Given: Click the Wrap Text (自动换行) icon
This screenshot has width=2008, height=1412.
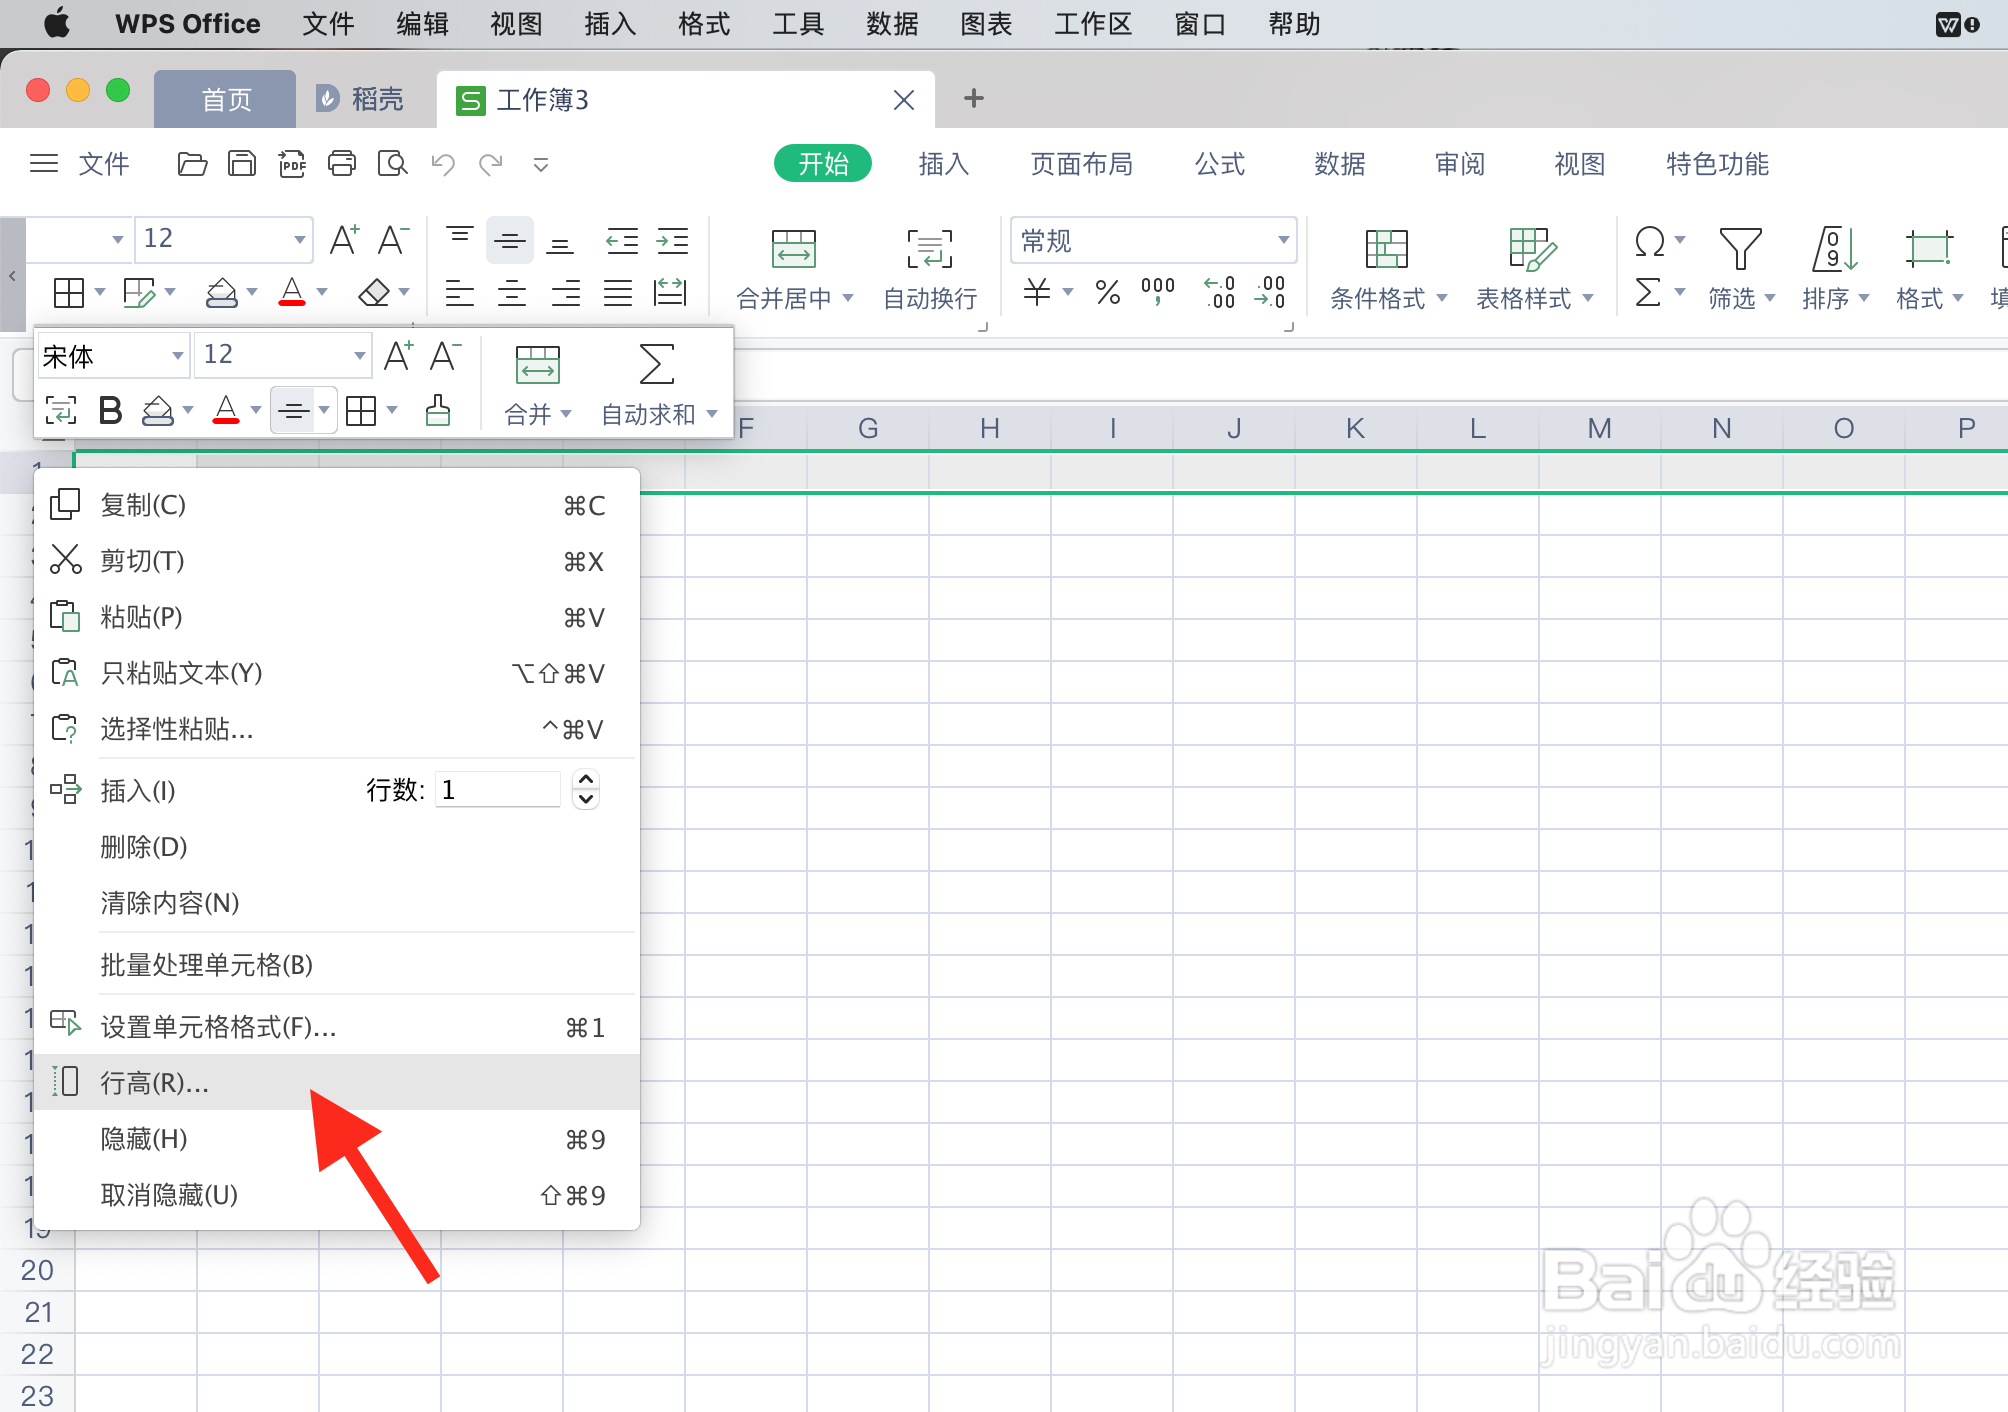Looking at the screenshot, I should (929, 249).
